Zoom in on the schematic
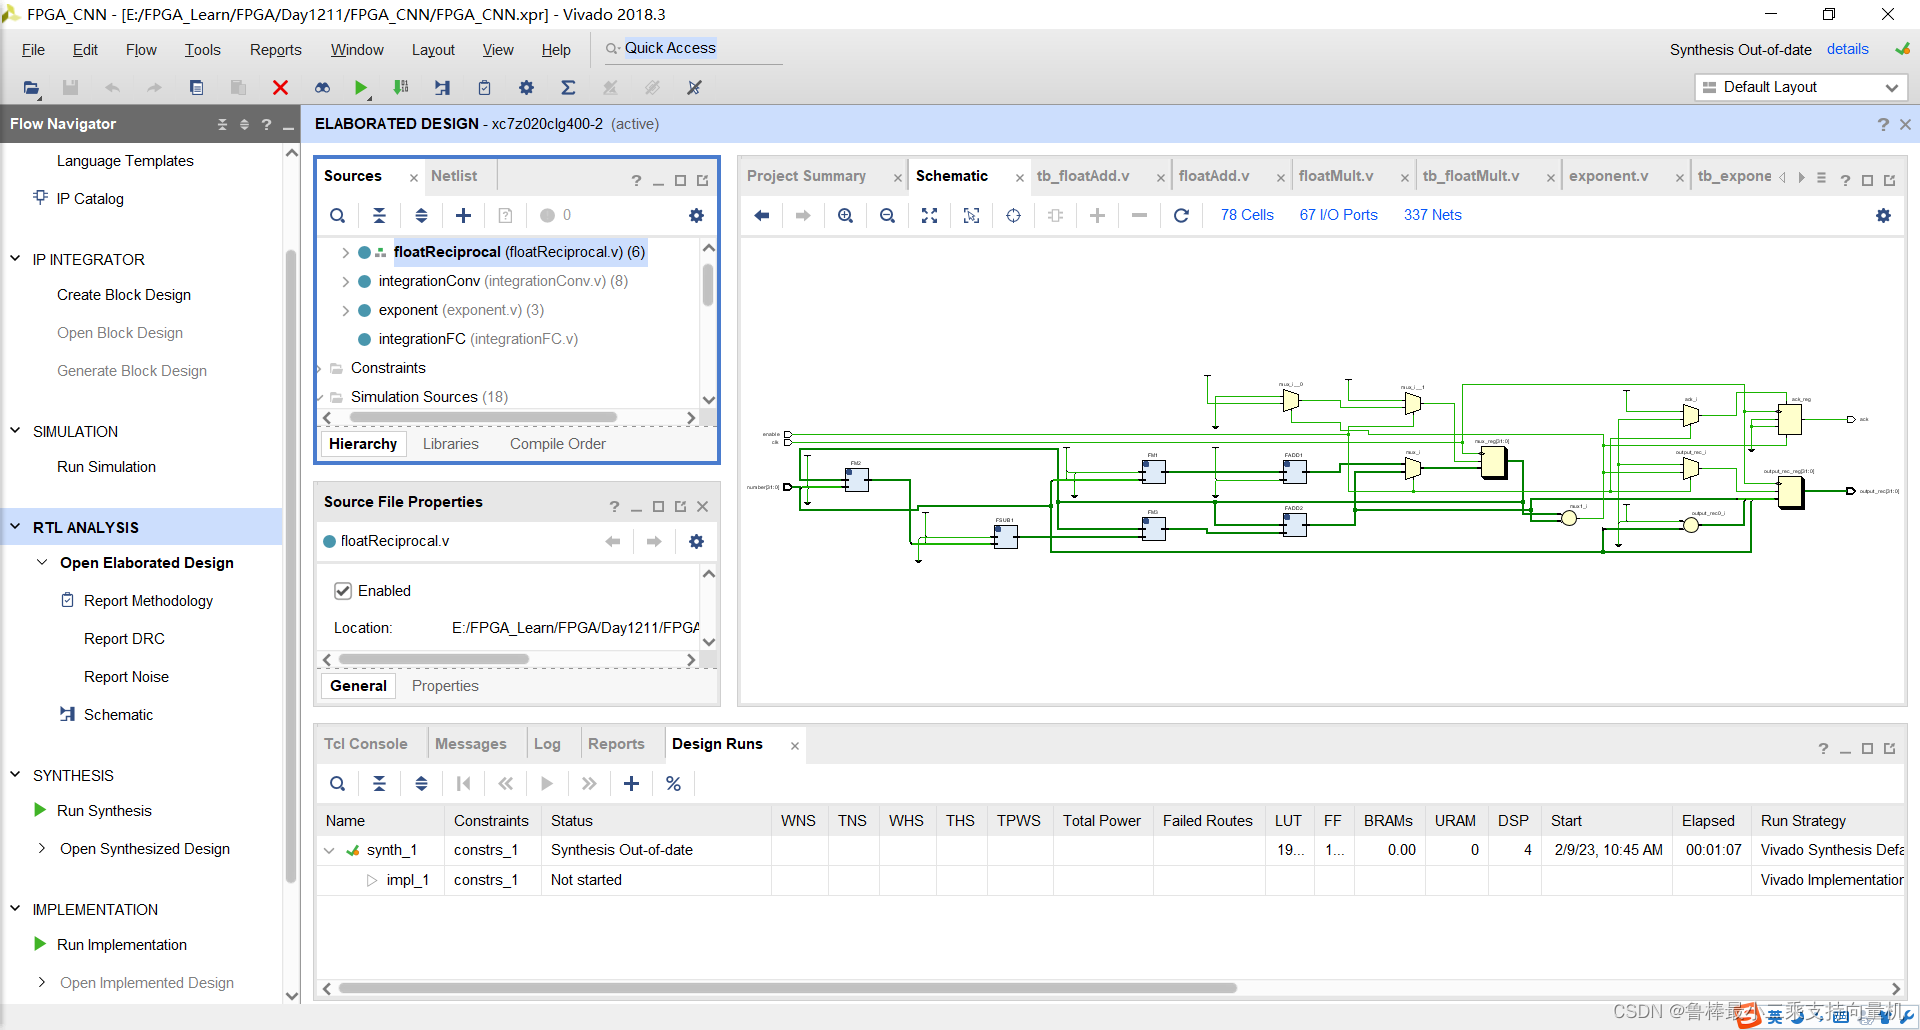Screen dimensions: 1920x1030 (x=846, y=215)
